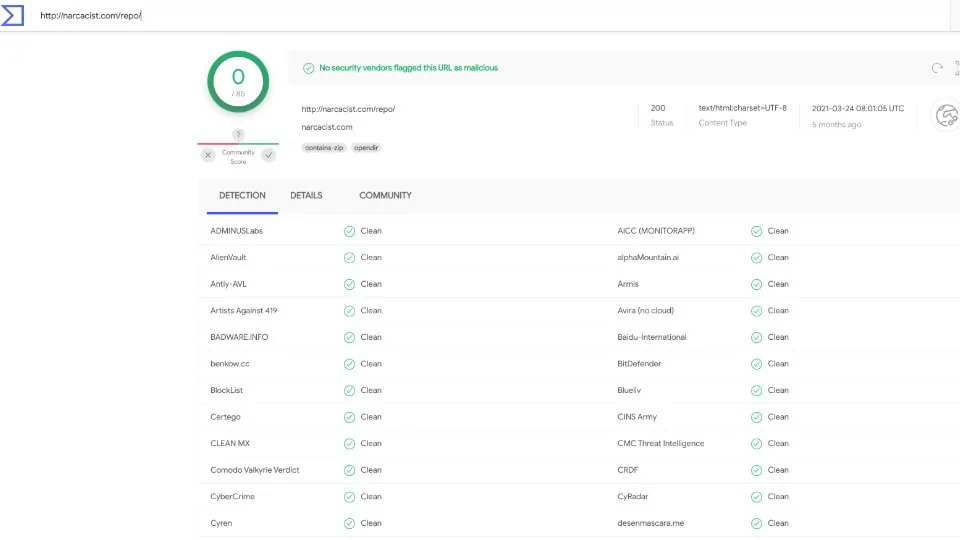Click Avira (no cloud) clean check icon
This screenshot has height=540, width=960.
coord(756,311)
